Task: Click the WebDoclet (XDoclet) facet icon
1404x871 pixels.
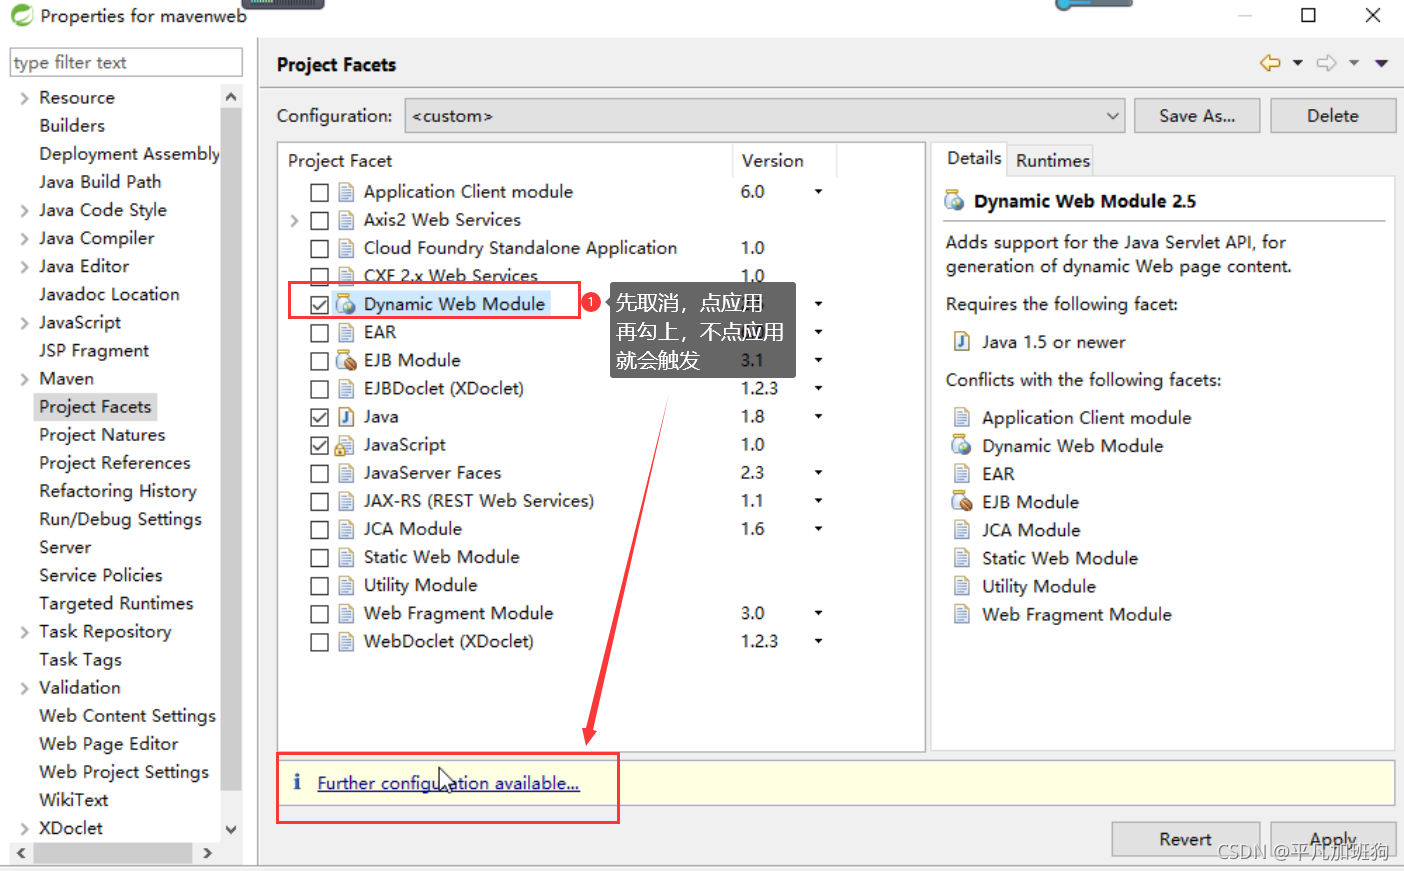Action: (x=346, y=641)
